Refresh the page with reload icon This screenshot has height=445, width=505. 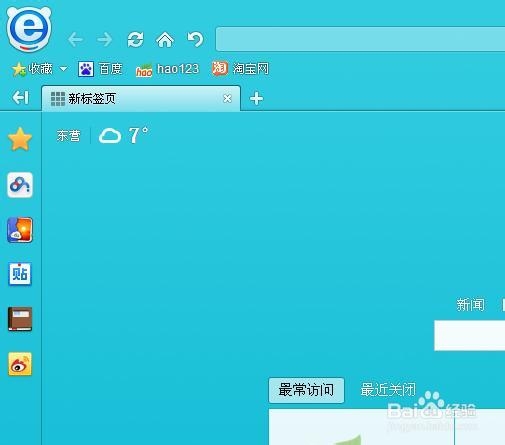click(135, 40)
